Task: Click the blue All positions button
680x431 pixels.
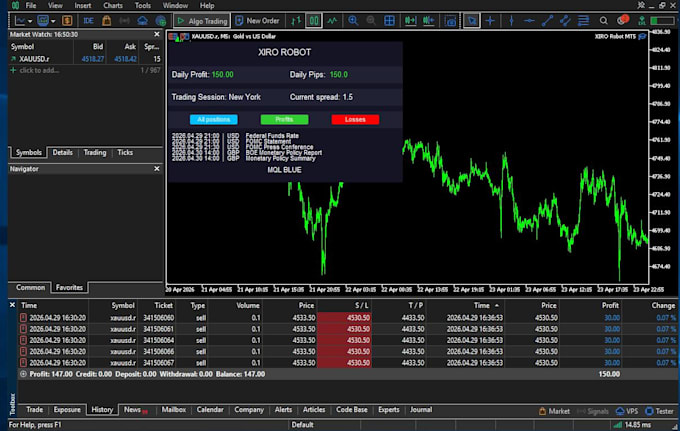Action: [x=213, y=119]
